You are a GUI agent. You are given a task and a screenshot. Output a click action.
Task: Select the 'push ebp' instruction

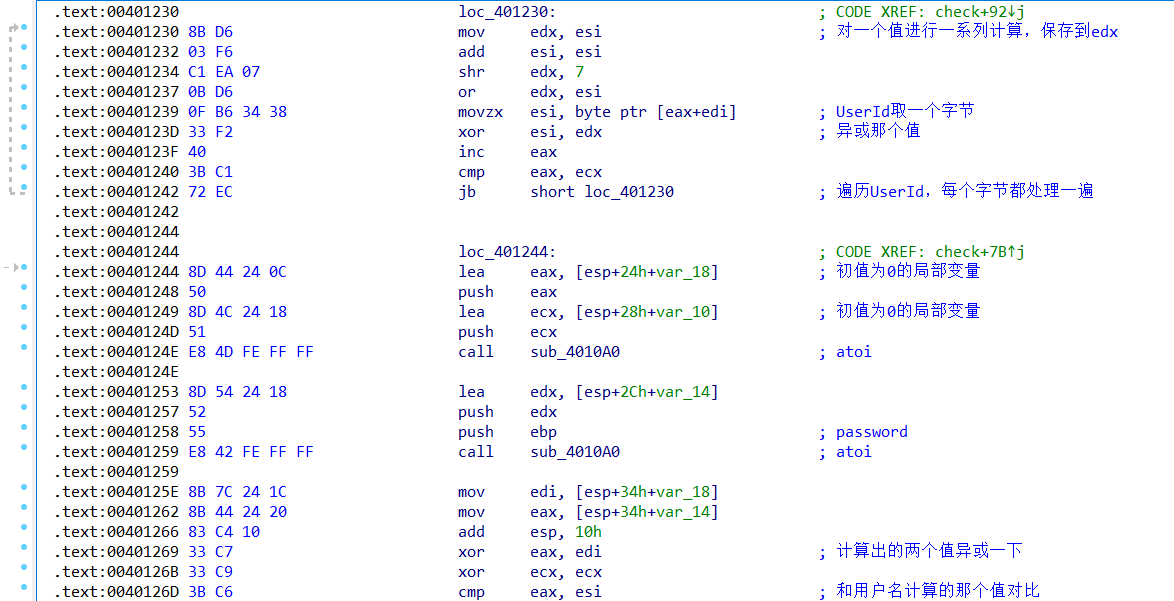pyautogui.click(x=508, y=432)
